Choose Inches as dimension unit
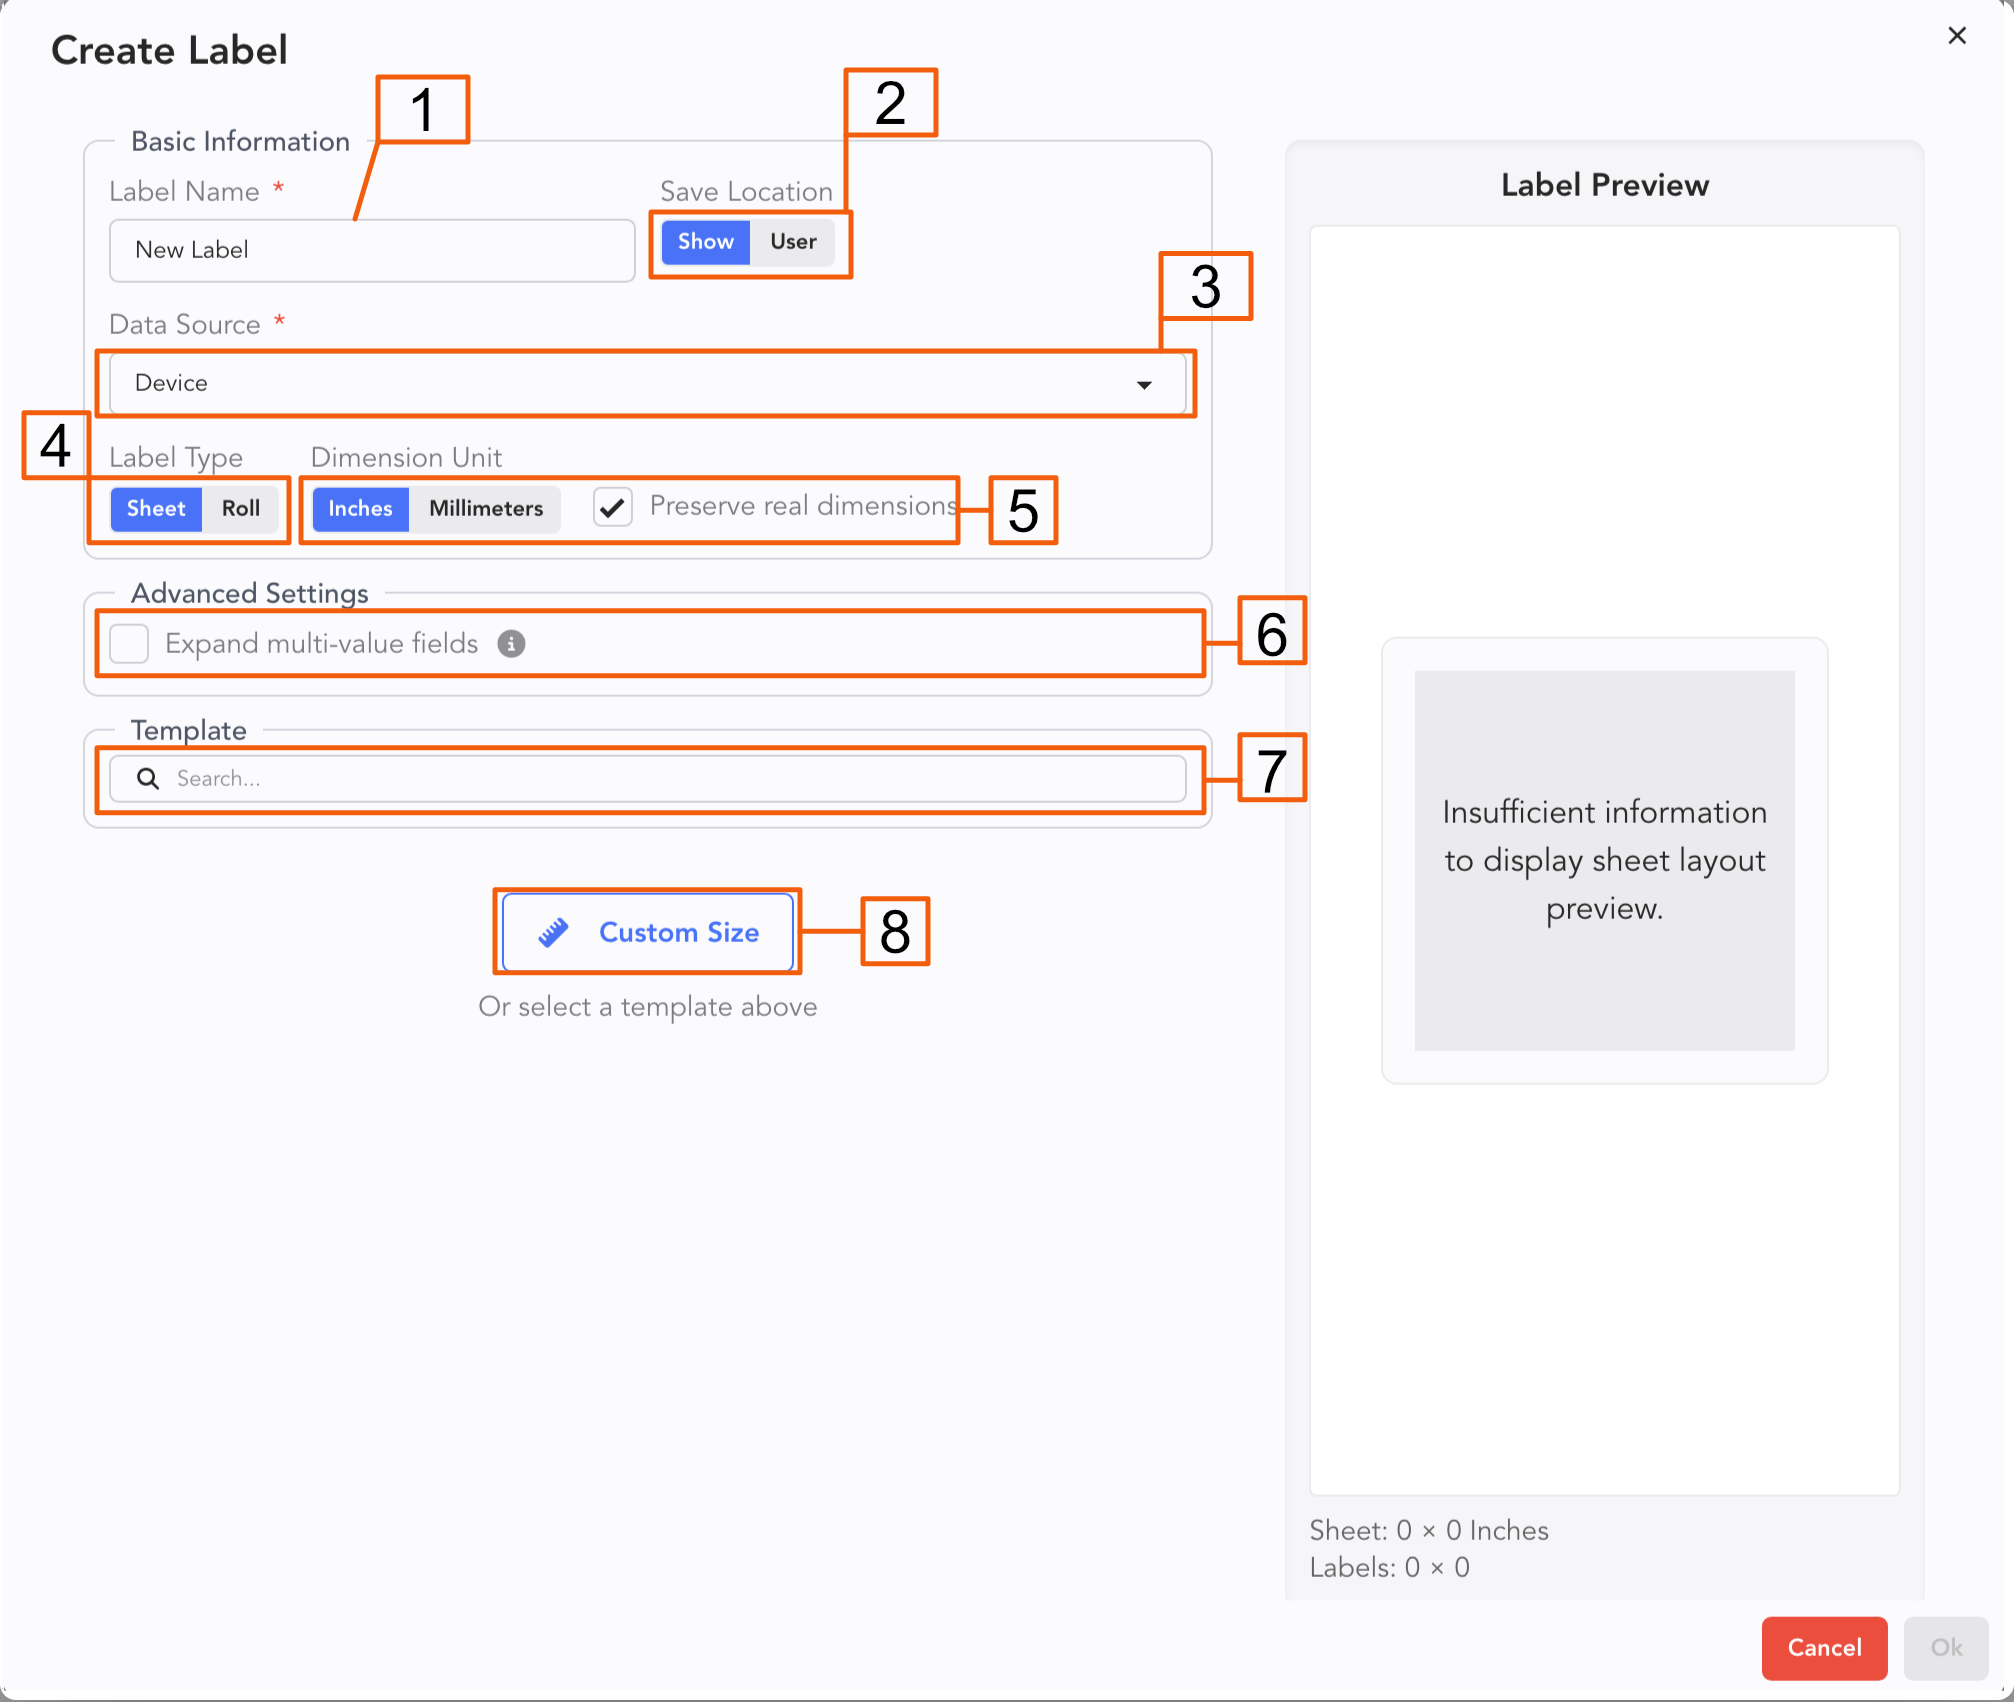The width and height of the screenshot is (2014, 1702). 360,509
